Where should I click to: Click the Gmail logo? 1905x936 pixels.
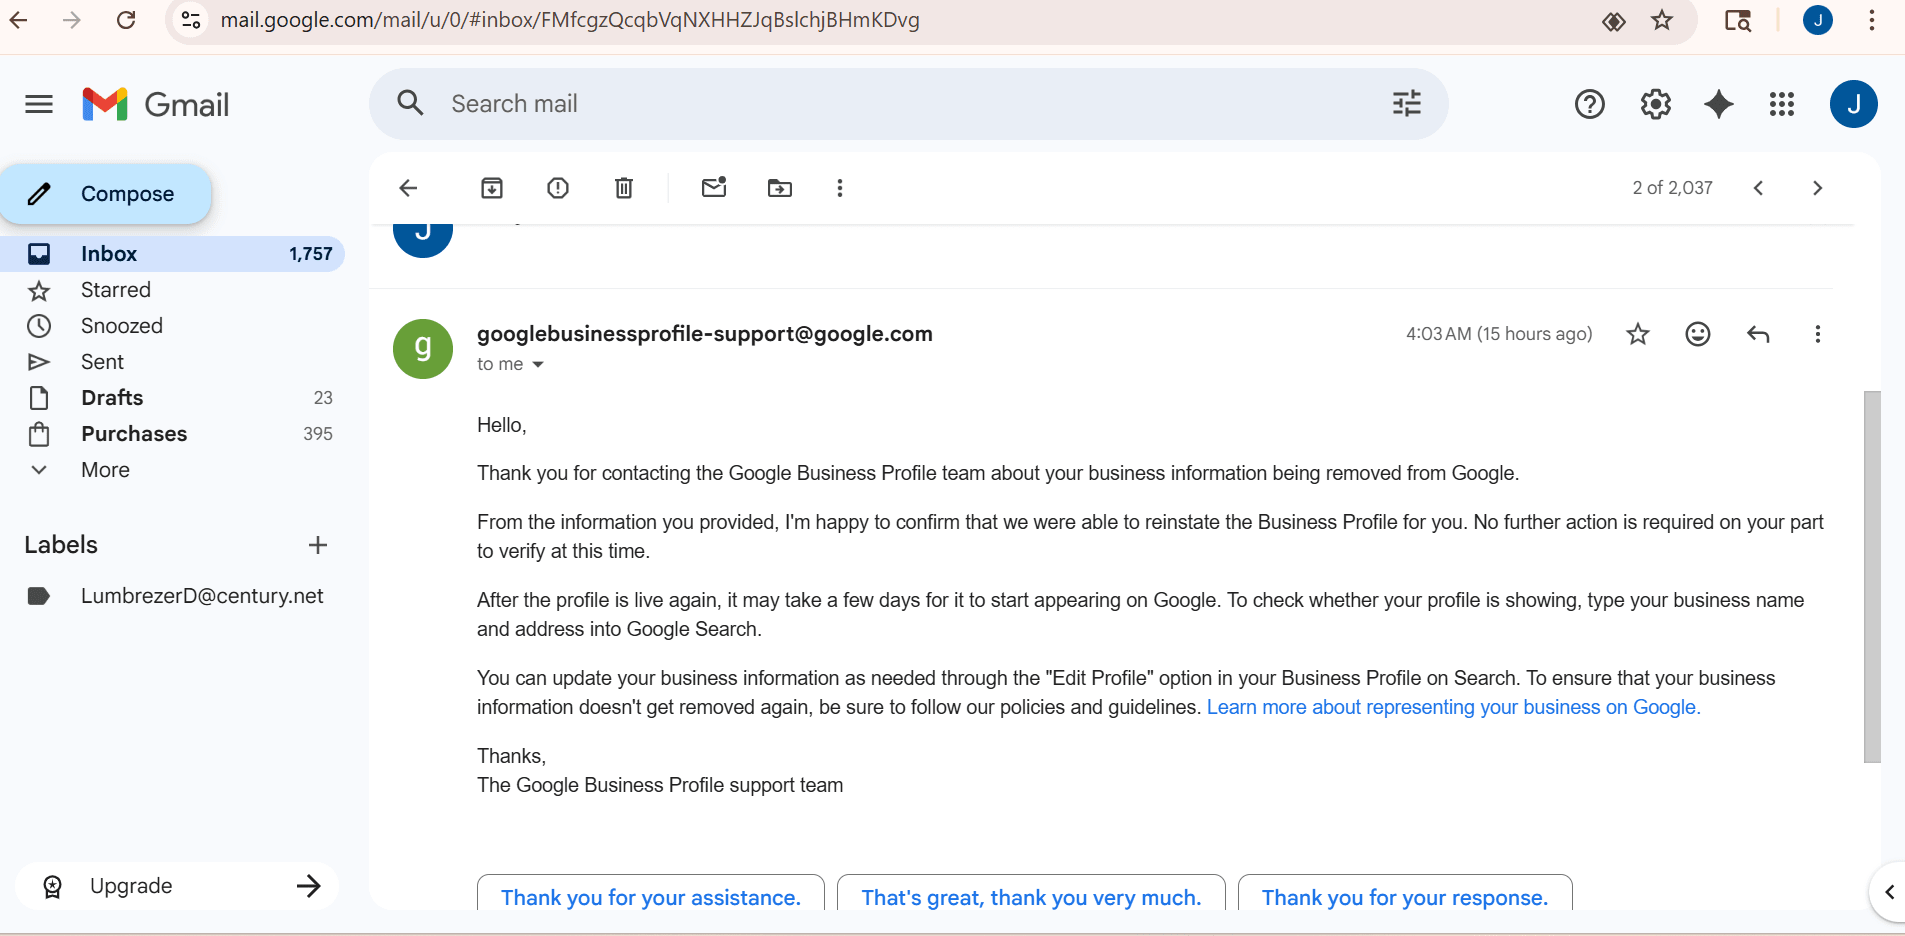click(156, 104)
